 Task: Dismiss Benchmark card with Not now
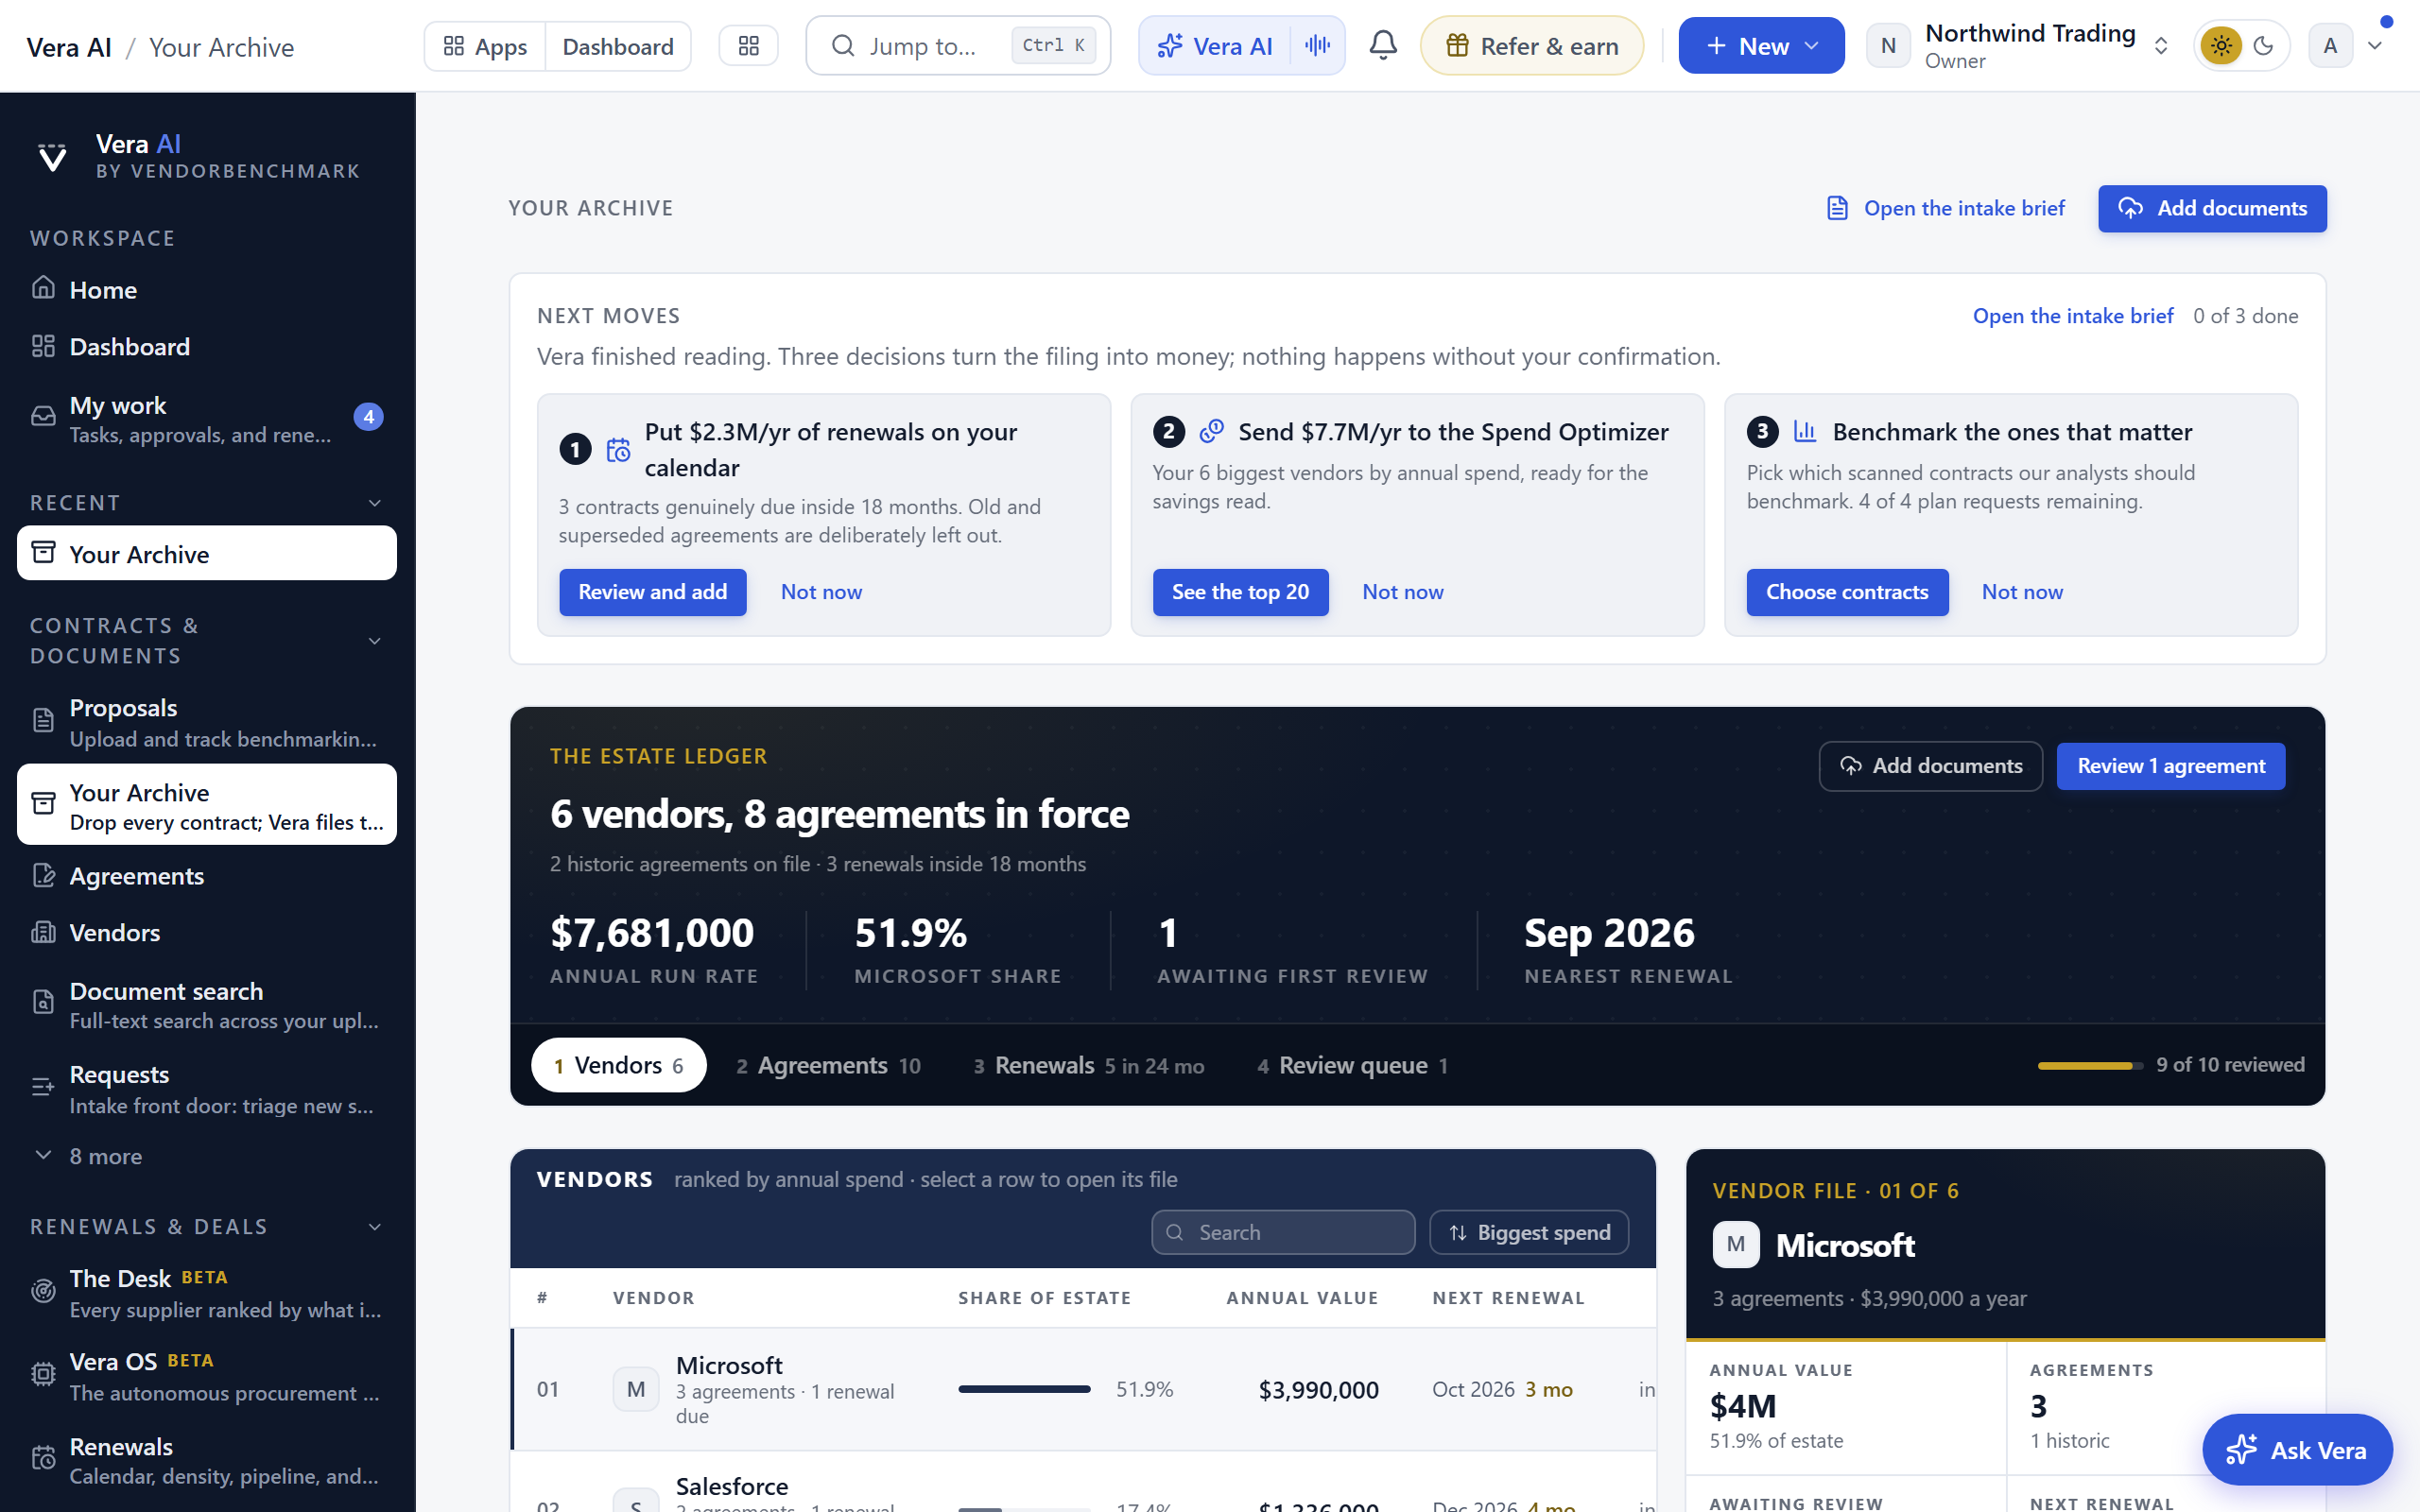click(2022, 592)
